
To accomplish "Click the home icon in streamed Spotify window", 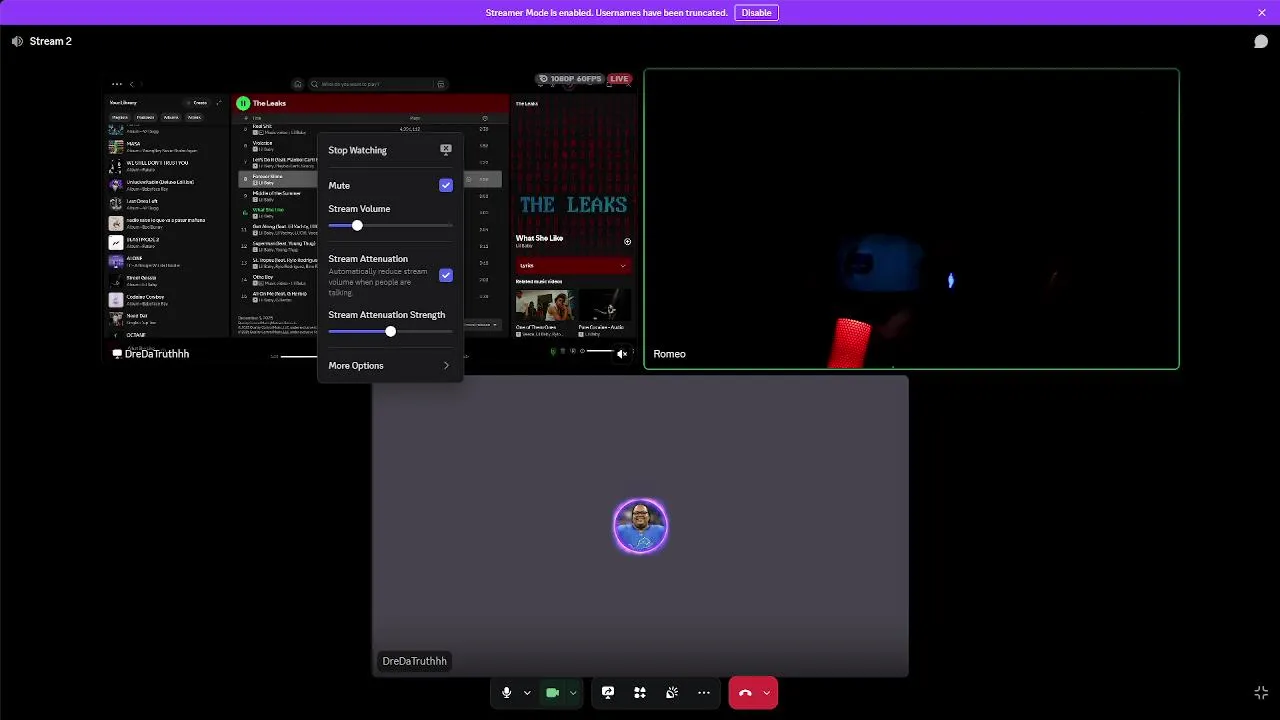I will [x=297, y=84].
